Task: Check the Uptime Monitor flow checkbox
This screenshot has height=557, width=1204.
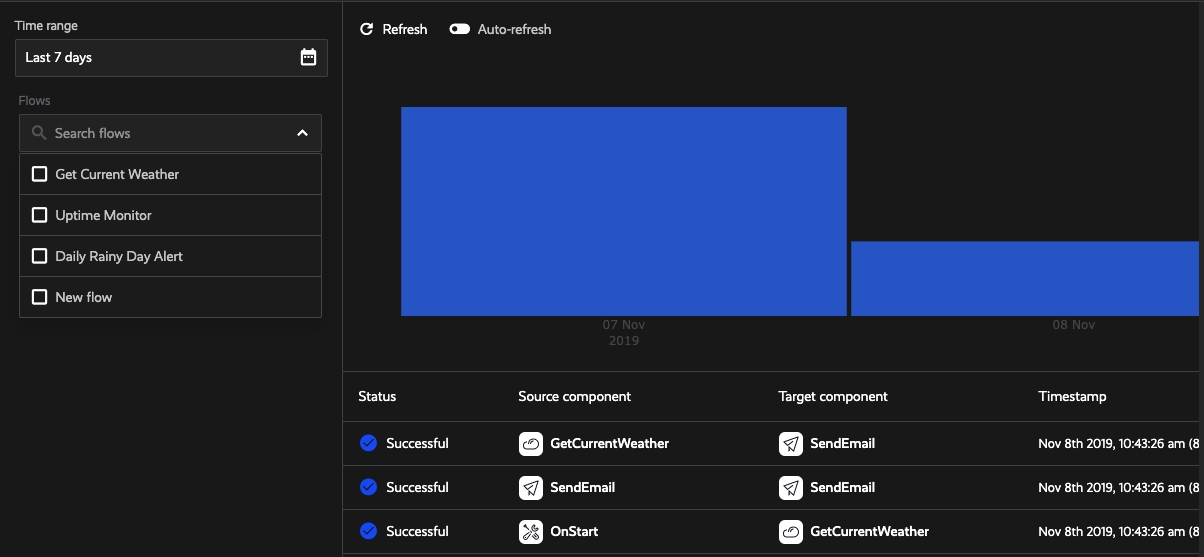Action: (40, 215)
